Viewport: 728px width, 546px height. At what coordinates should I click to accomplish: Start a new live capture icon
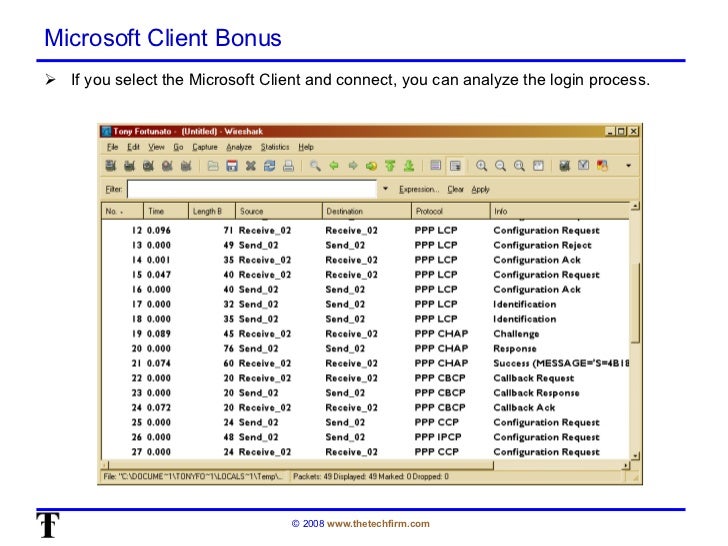tap(148, 166)
